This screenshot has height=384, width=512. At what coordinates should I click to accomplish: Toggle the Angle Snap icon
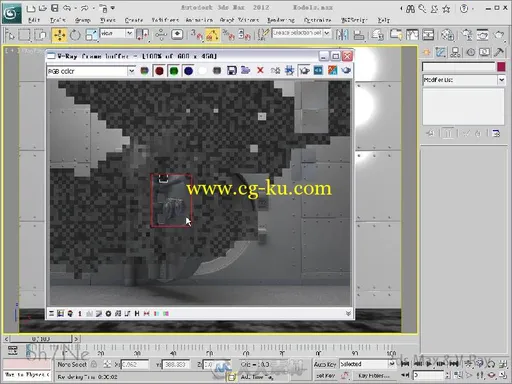[212, 35]
